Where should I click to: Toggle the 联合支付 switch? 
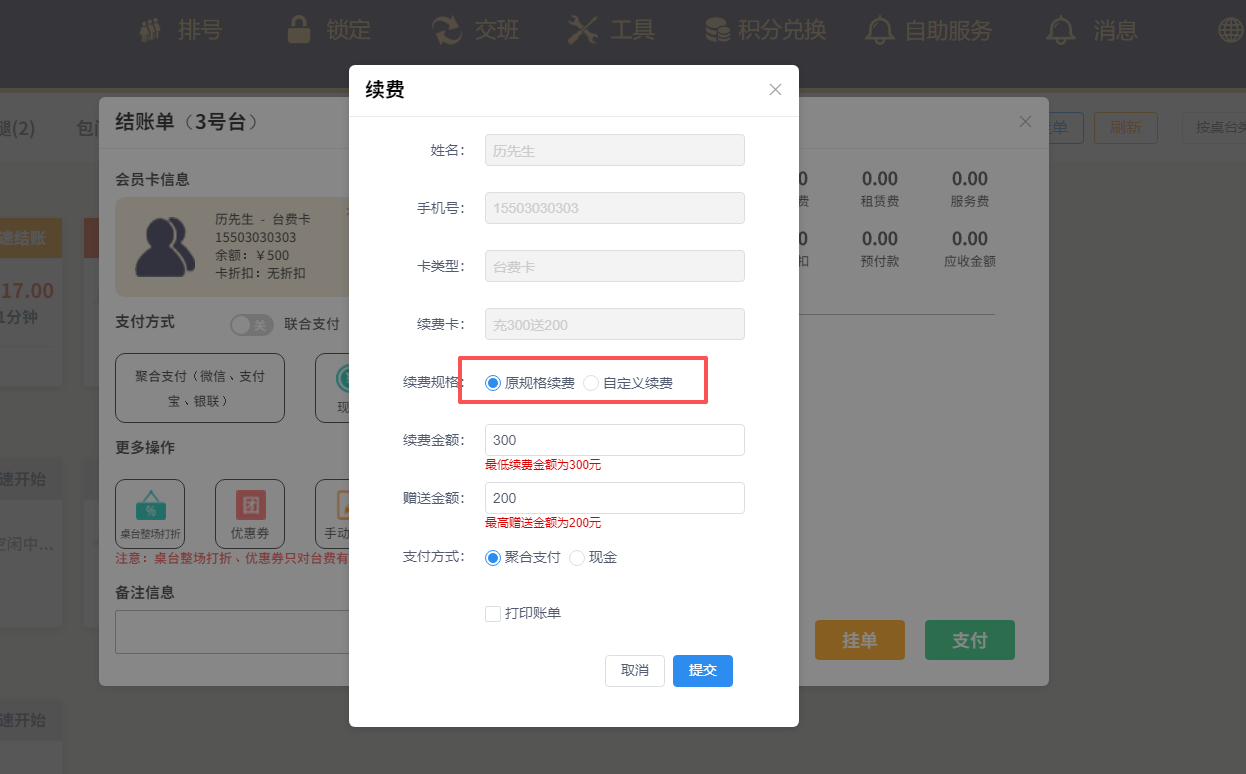pyautogui.click(x=251, y=325)
